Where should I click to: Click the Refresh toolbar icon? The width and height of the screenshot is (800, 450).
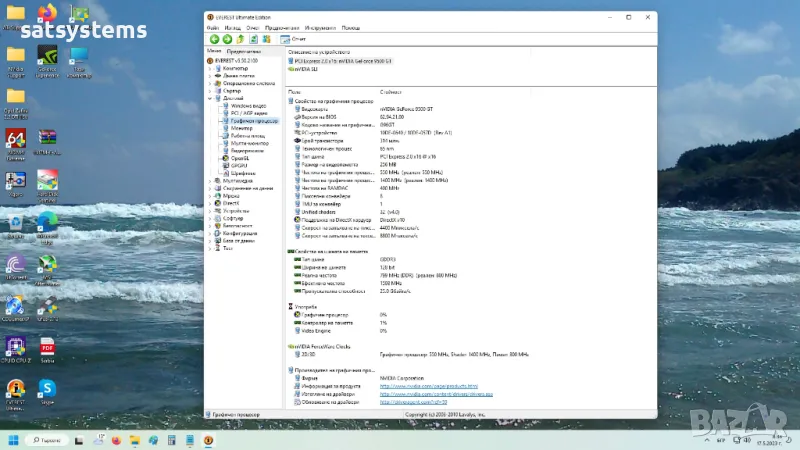[253, 39]
